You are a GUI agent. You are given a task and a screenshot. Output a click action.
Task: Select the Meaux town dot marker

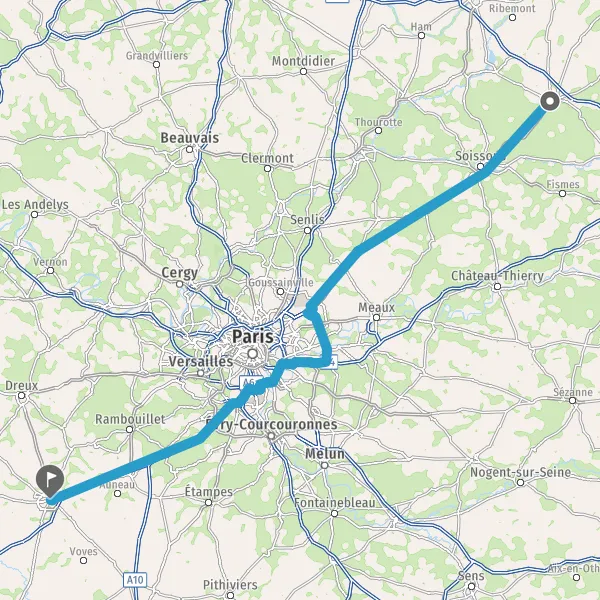point(377,317)
